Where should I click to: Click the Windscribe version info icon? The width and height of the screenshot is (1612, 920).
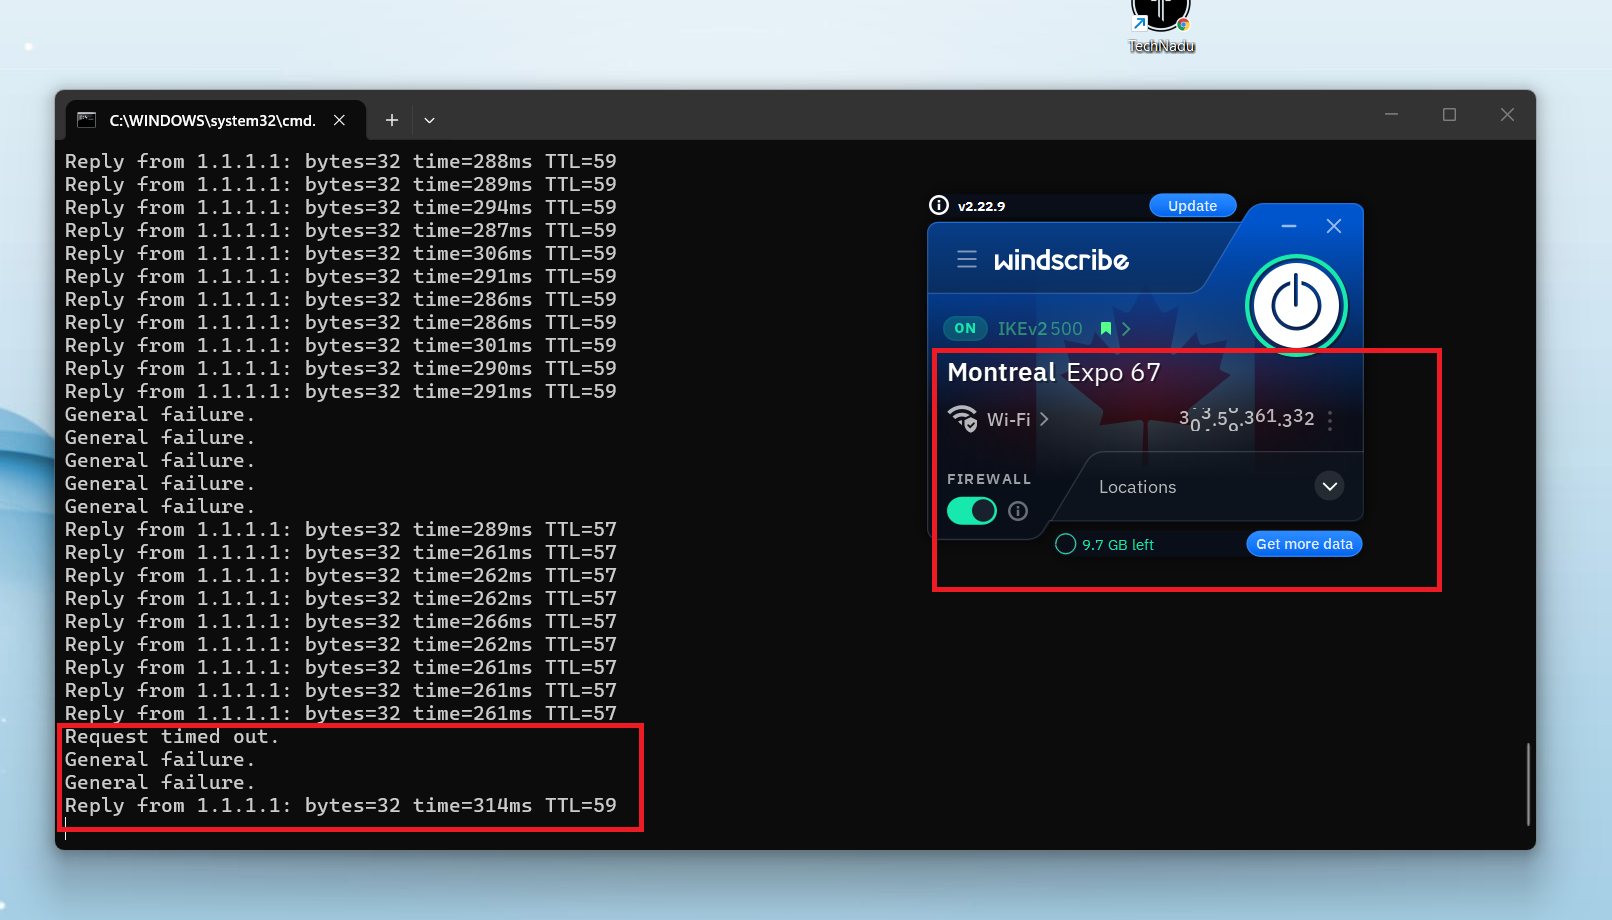pyautogui.click(x=939, y=205)
